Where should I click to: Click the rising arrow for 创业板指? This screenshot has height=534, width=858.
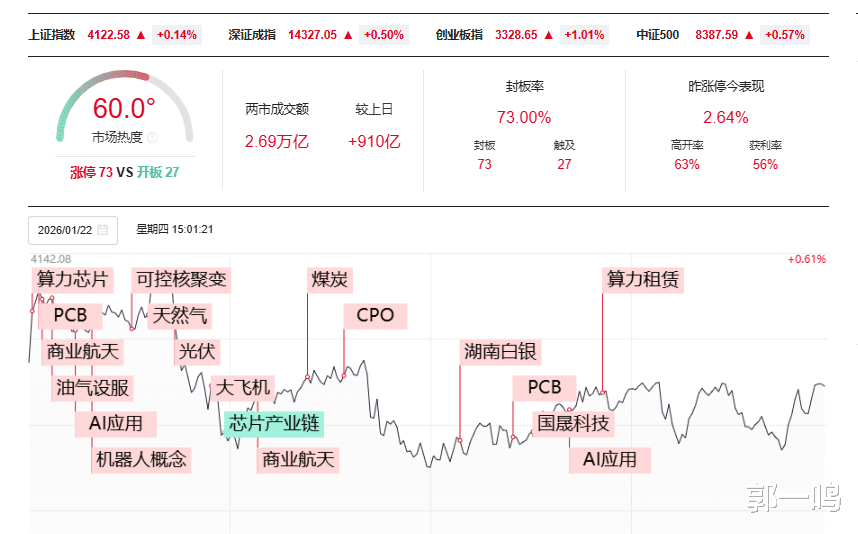[x=550, y=35]
